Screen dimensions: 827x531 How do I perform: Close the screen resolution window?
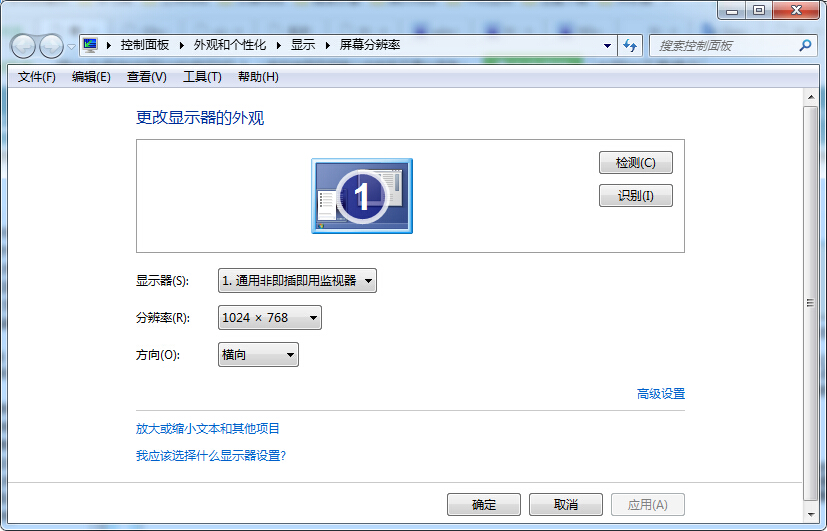click(x=796, y=11)
